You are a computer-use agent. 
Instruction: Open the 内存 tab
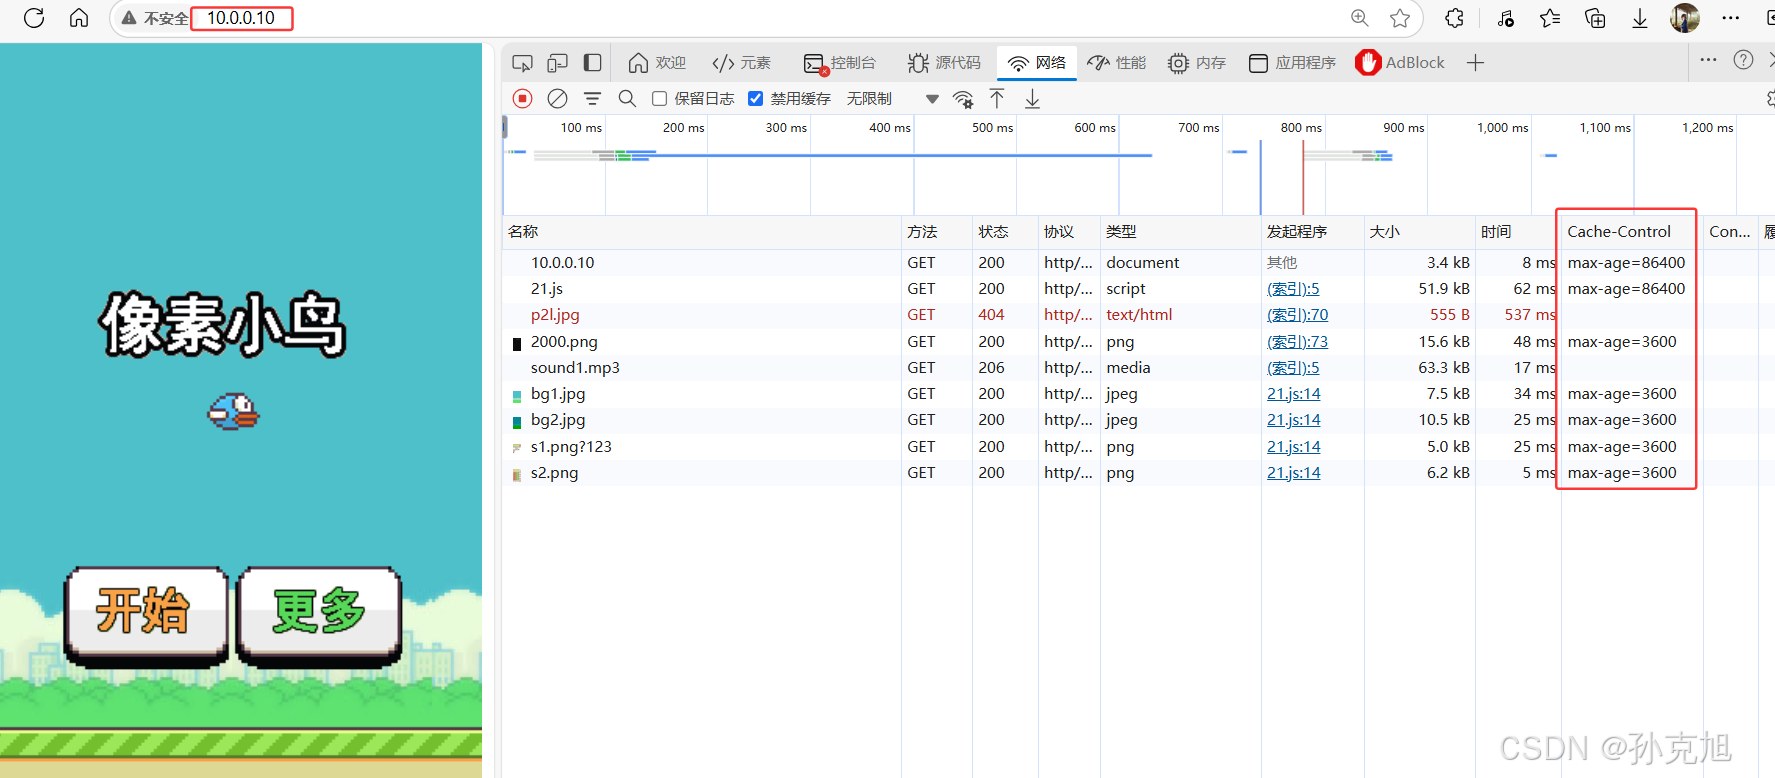pos(1196,63)
